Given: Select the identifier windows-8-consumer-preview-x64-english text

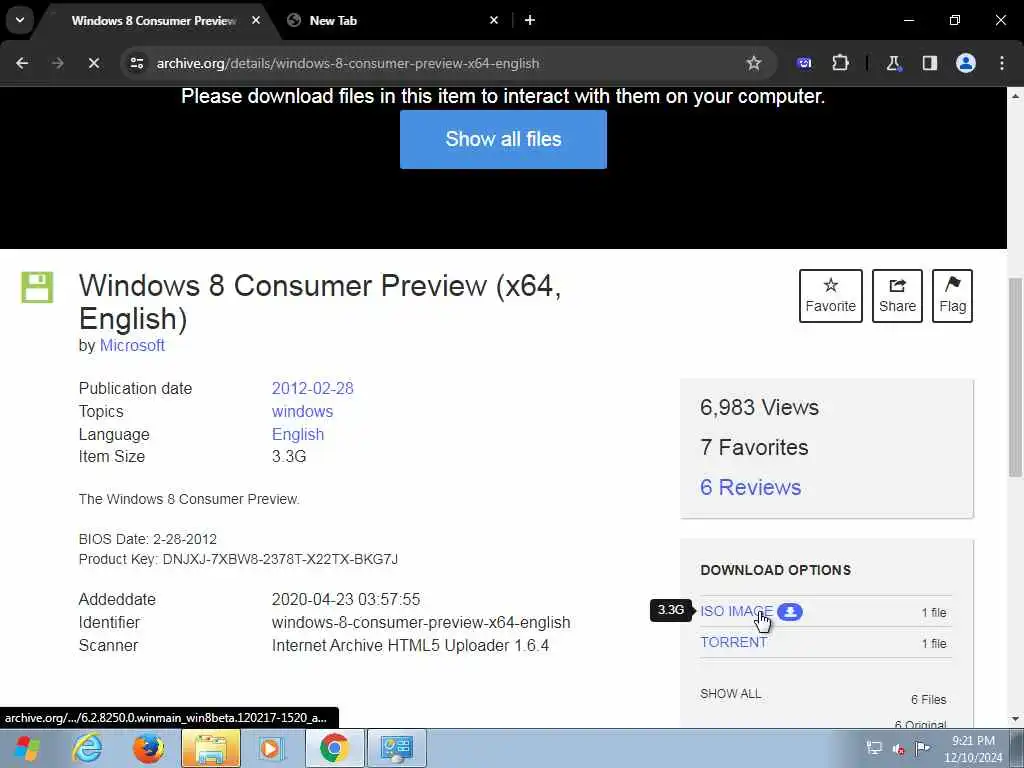Looking at the screenshot, I should [421, 622].
